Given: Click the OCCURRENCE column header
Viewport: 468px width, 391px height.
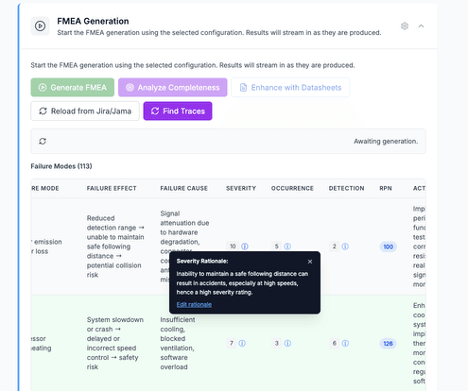Looking at the screenshot, I should [x=292, y=188].
